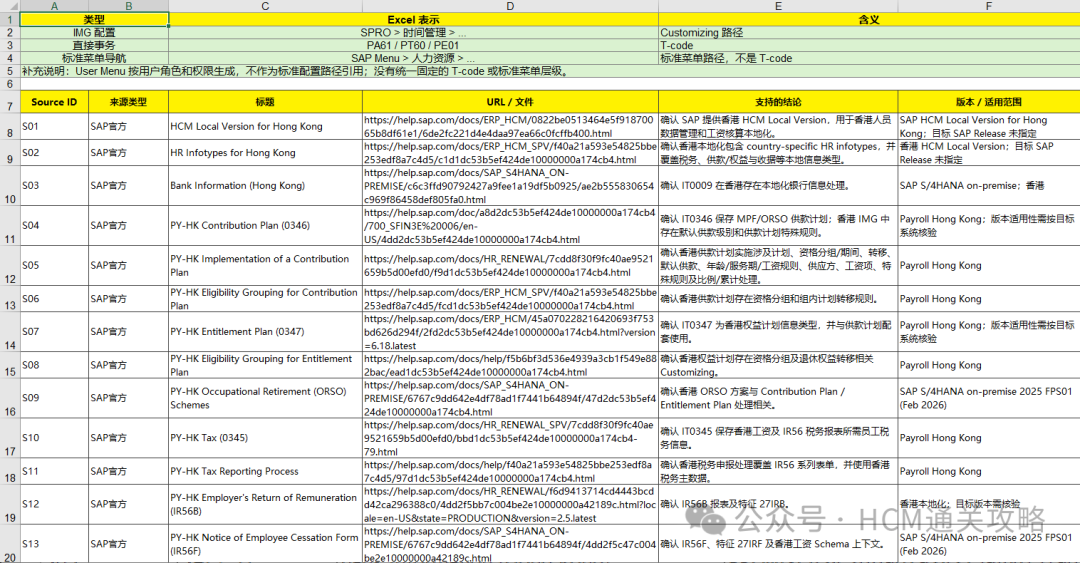Screen dimensions: 1080x563
Task: Select the 'S09' source ID cell
Action: (54, 398)
